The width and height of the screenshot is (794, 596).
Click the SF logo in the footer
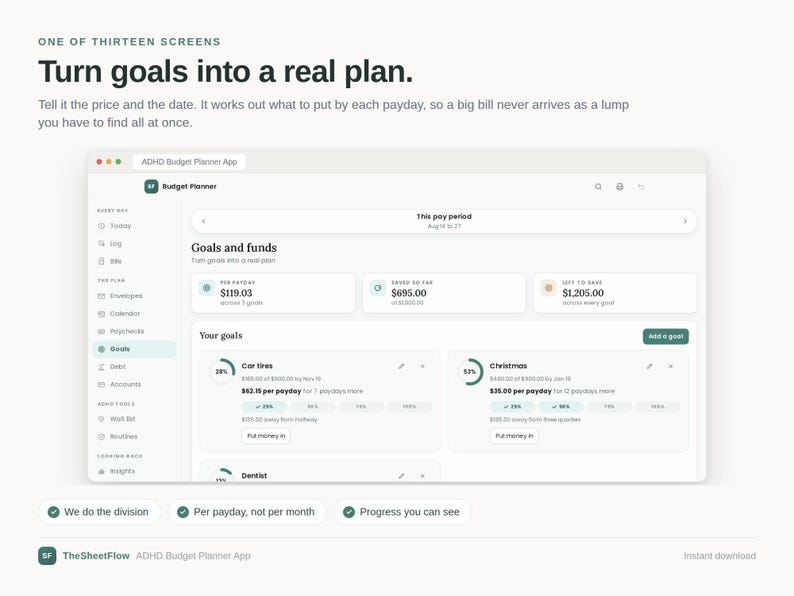click(x=47, y=556)
